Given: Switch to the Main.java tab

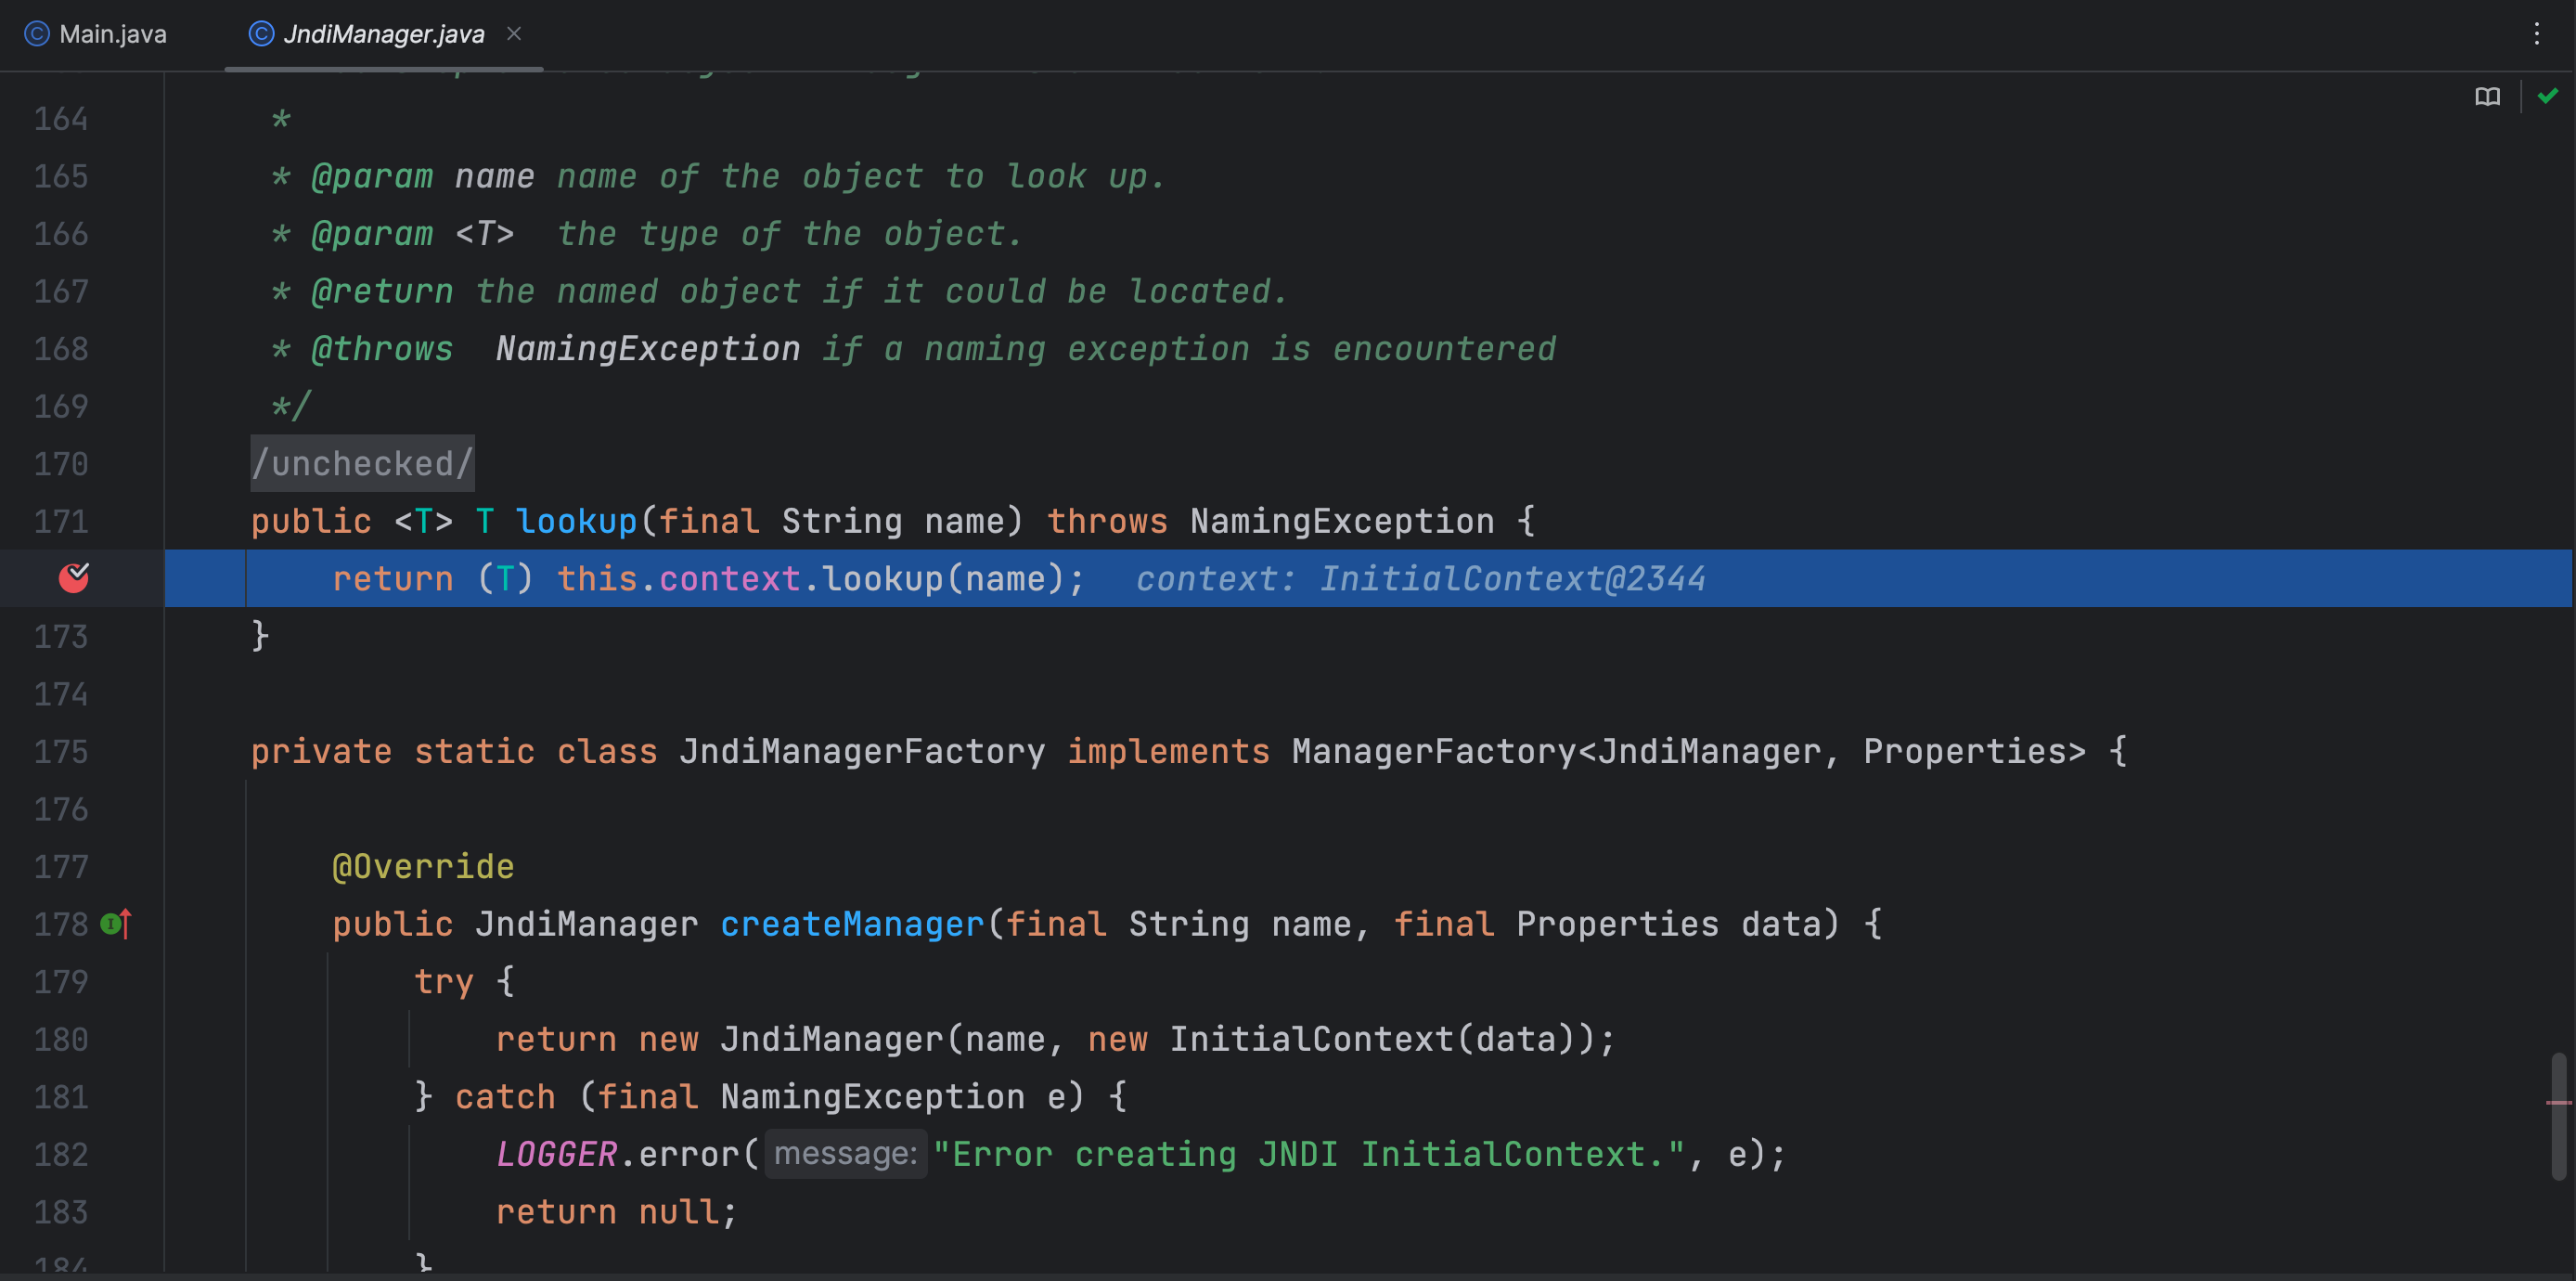Looking at the screenshot, I should [x=96, y=34].
